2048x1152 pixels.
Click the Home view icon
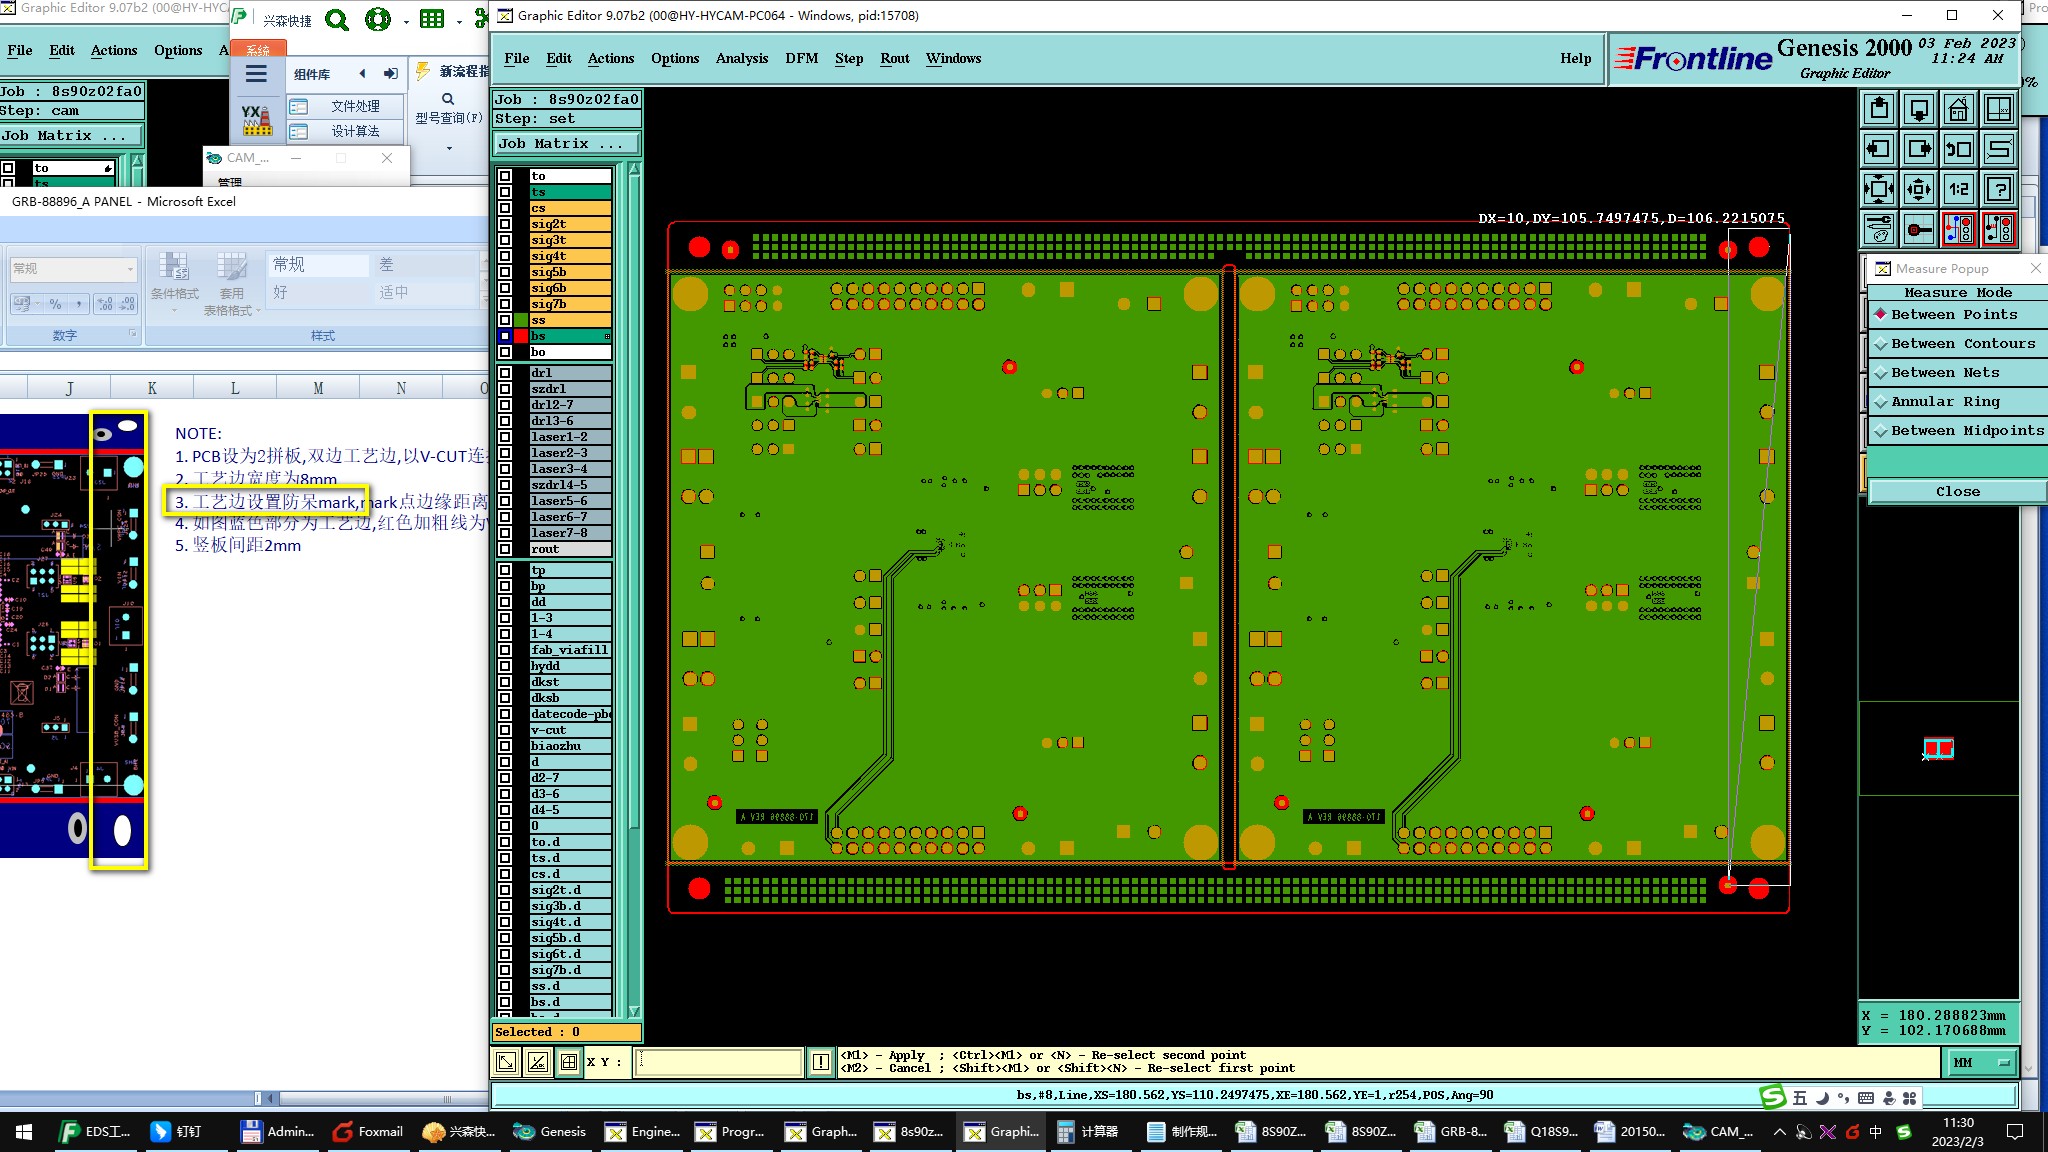pos(1958,109)
